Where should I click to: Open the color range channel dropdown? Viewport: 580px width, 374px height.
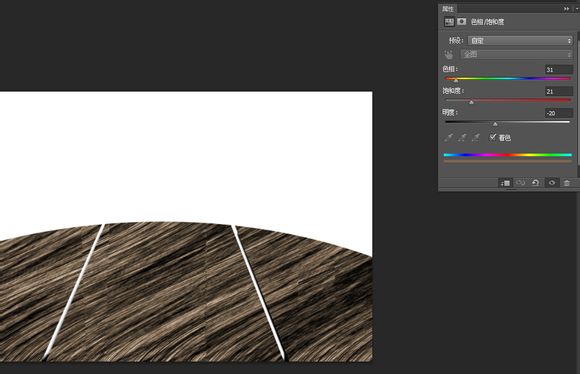[517, 55]
